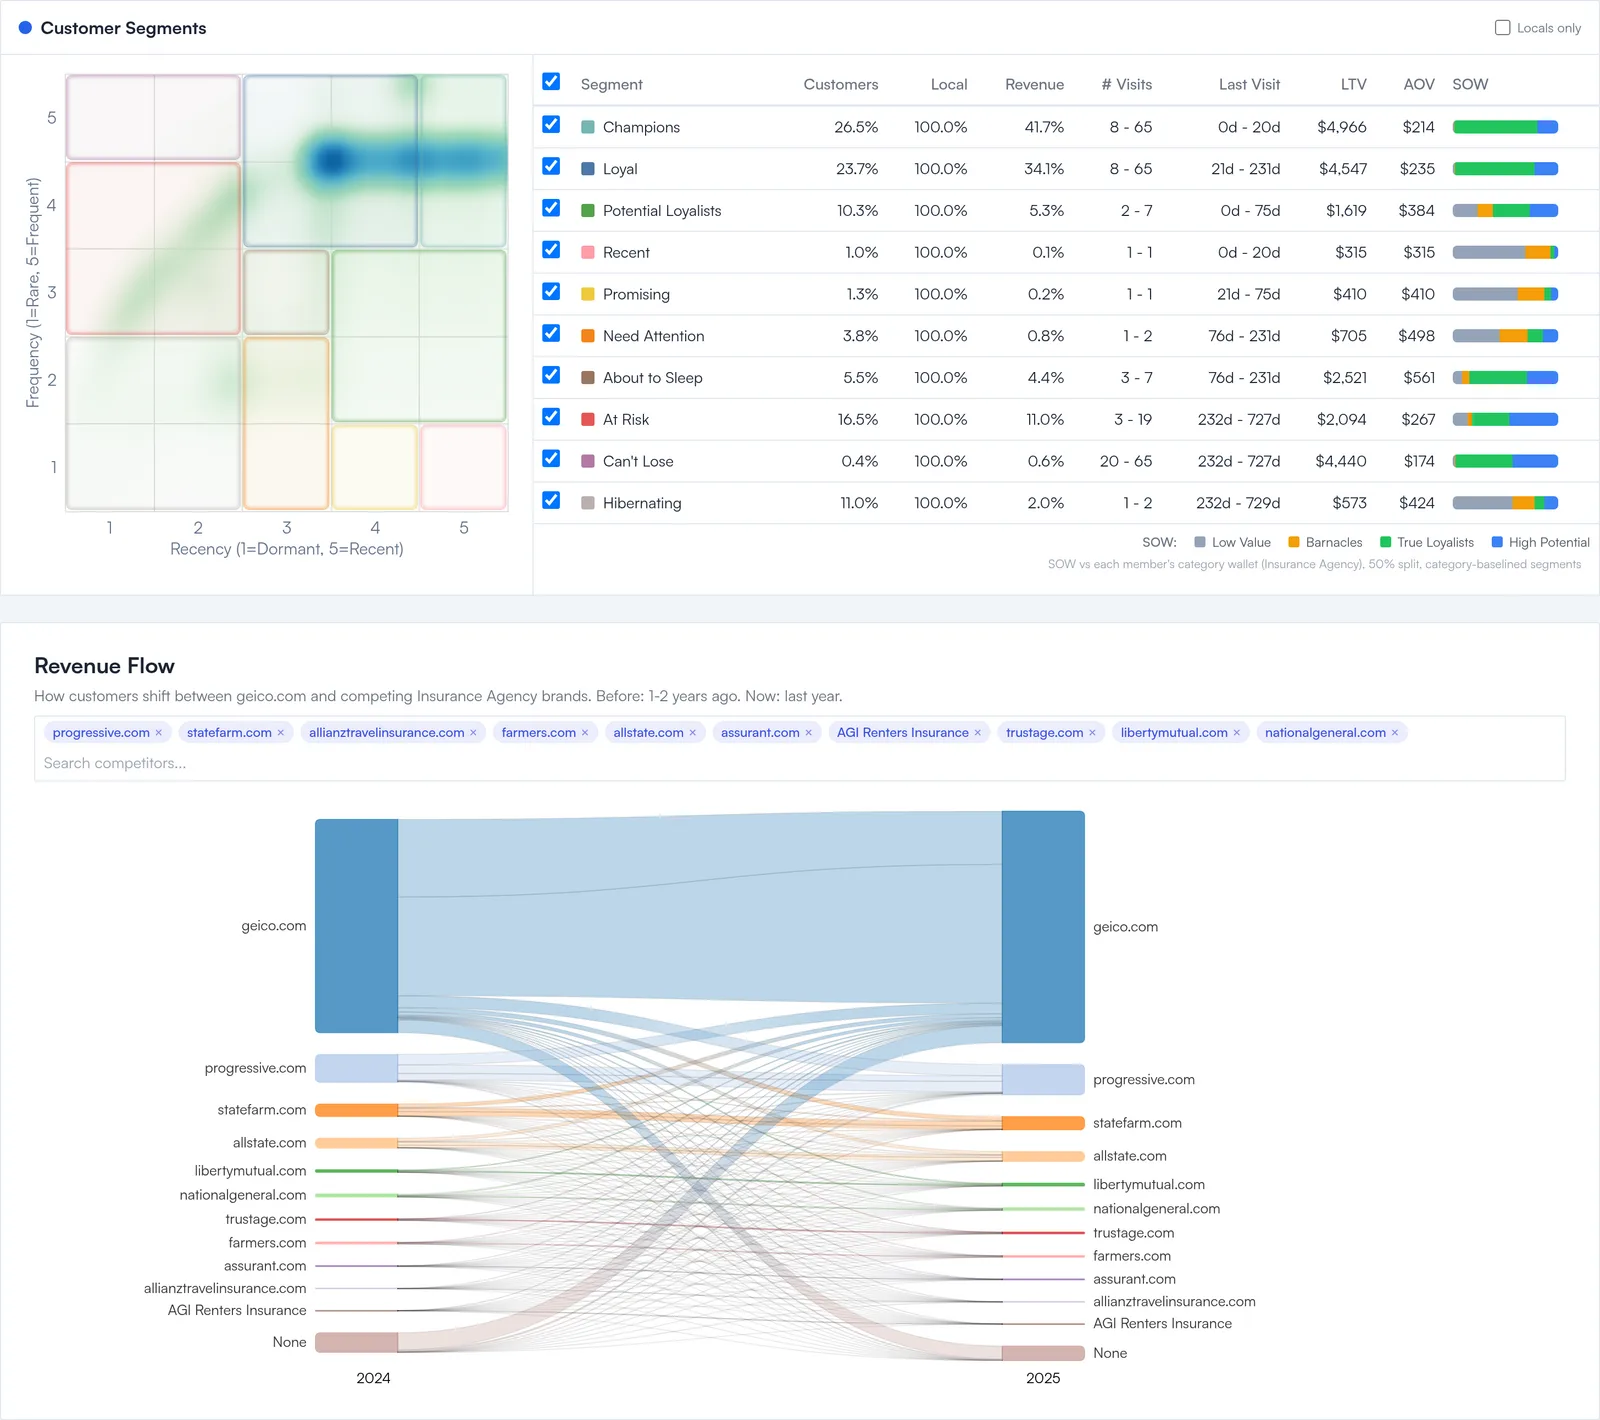
Task: Uncheck the At Risk segment checkbox
Action: click(x=551, y=416)
